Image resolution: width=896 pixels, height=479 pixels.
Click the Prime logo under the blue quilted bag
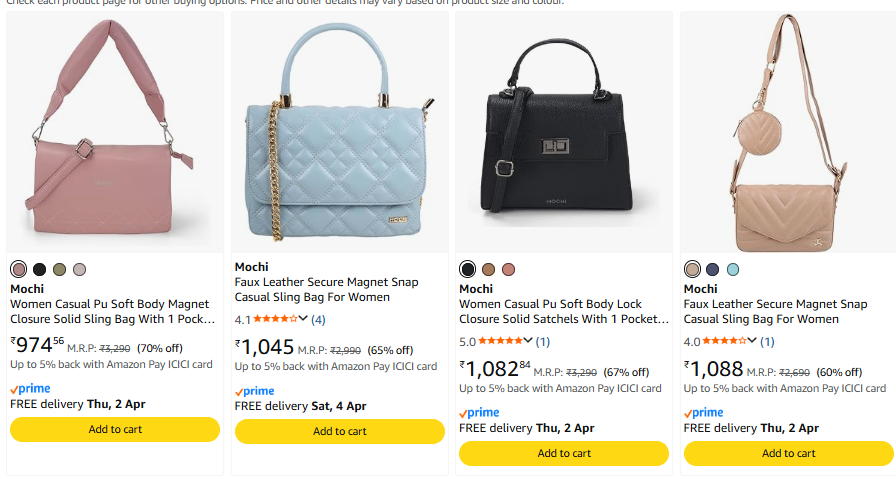click(x=254, y=391)
